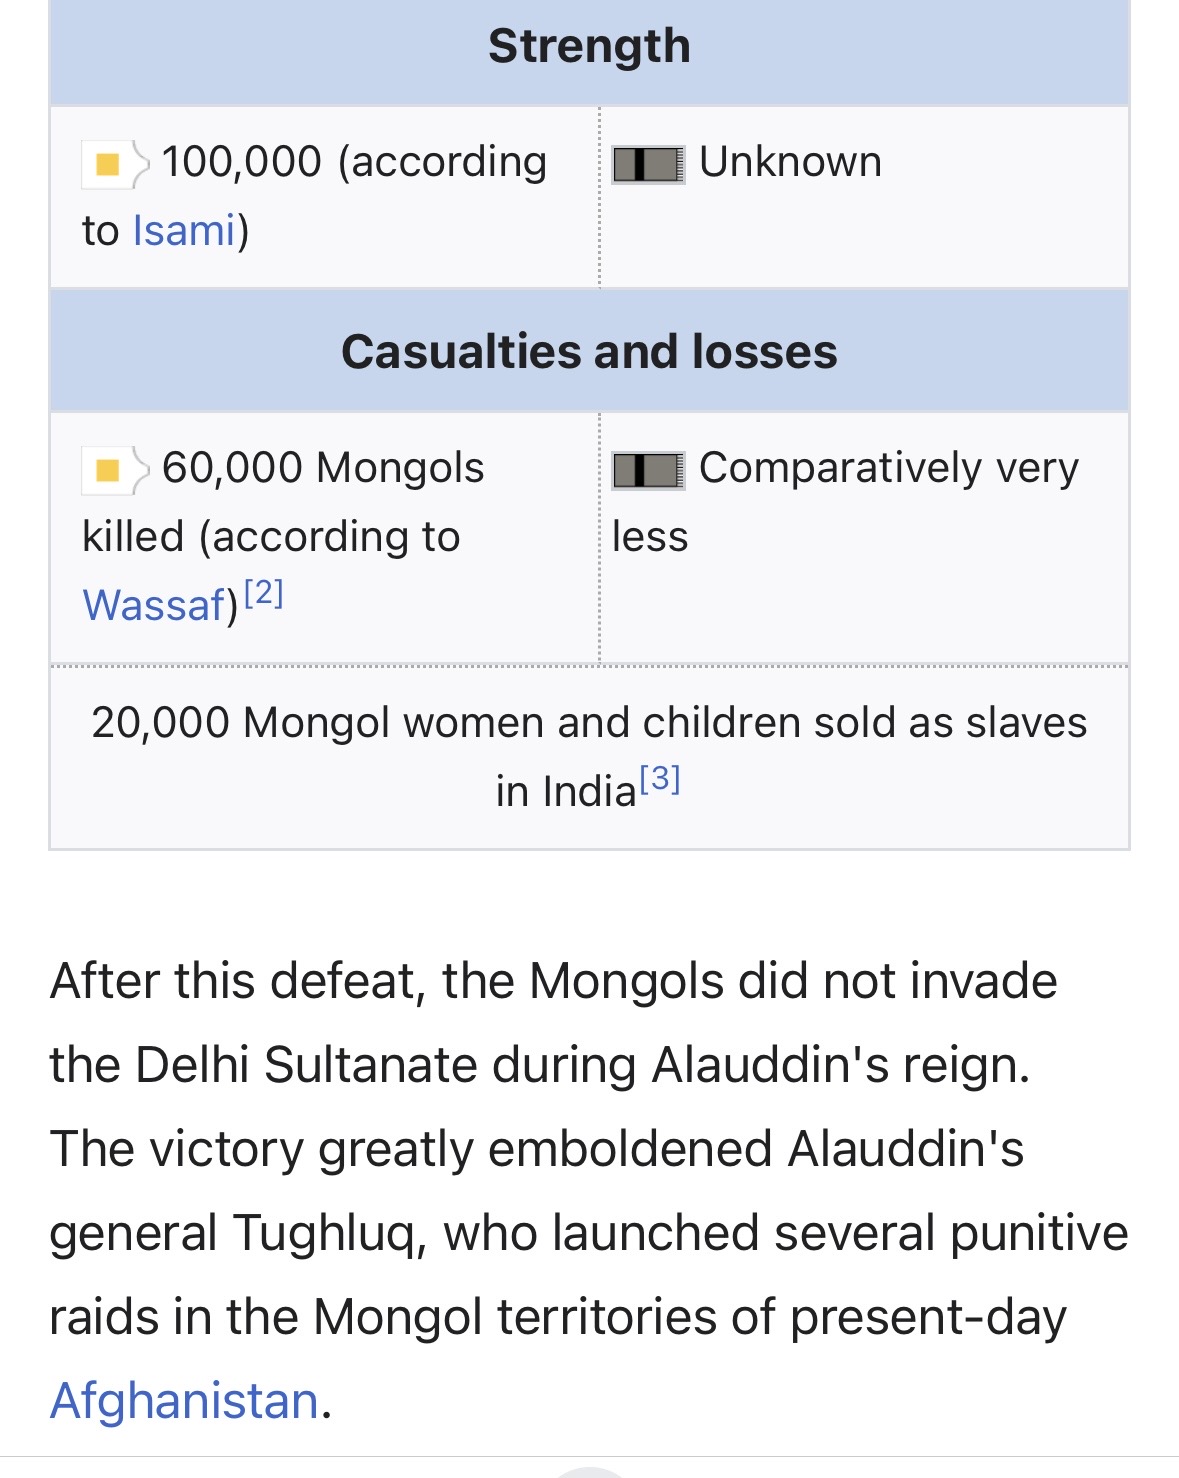Click the sentence mentioning general Tughluq

pyautogui.click(x=589, y=1274)
